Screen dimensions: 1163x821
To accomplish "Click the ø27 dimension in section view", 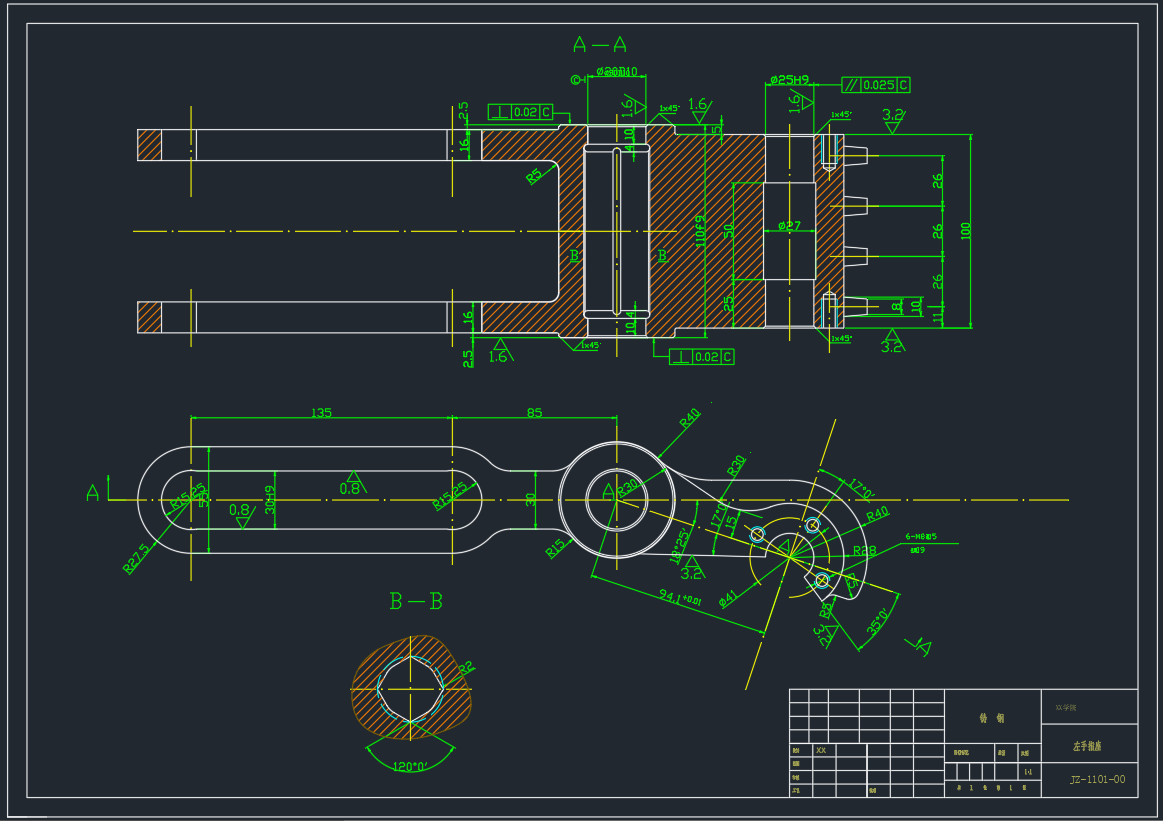I will (x=789, y=227).
